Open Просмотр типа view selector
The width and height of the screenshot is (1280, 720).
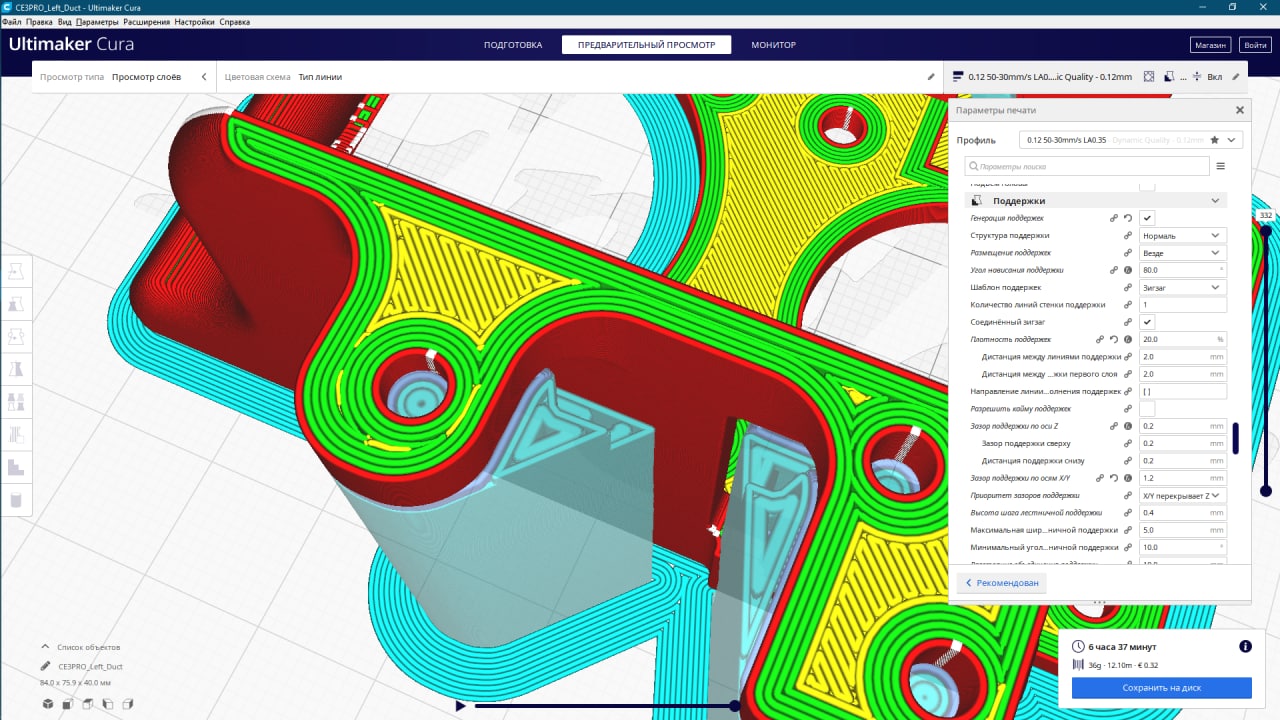124,76
